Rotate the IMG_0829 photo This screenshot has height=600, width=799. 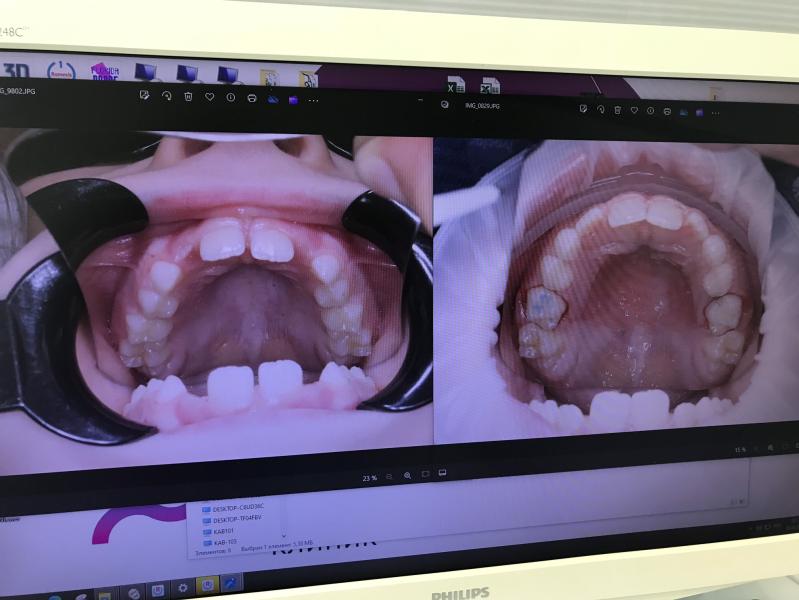coord(600,109)
